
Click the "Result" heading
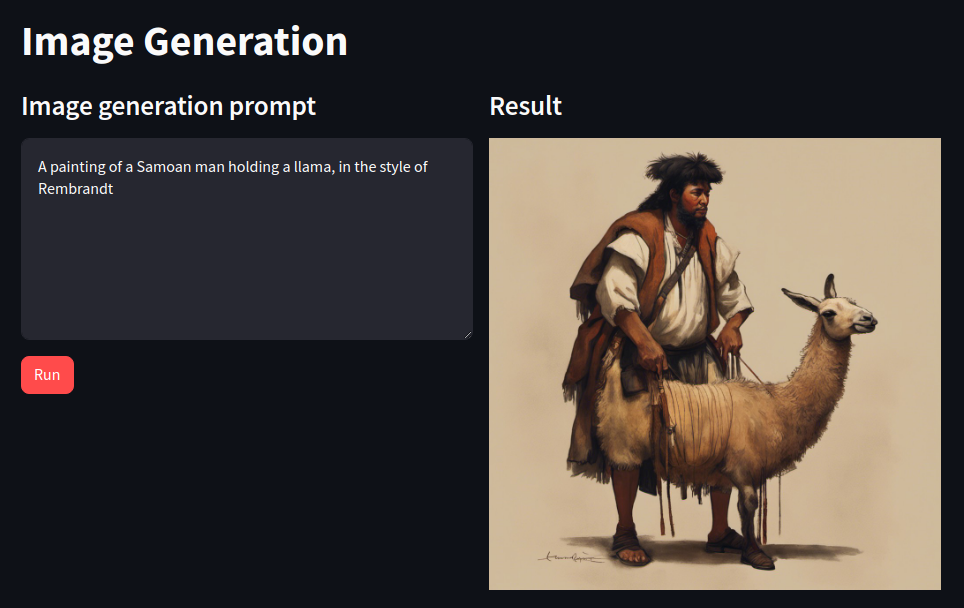(x=525, y=106)
